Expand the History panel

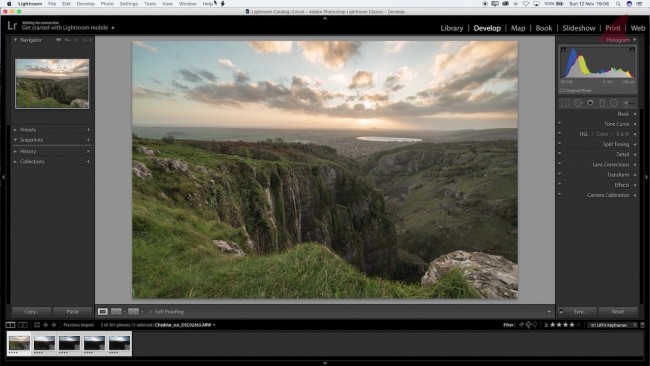pos(15,152)
